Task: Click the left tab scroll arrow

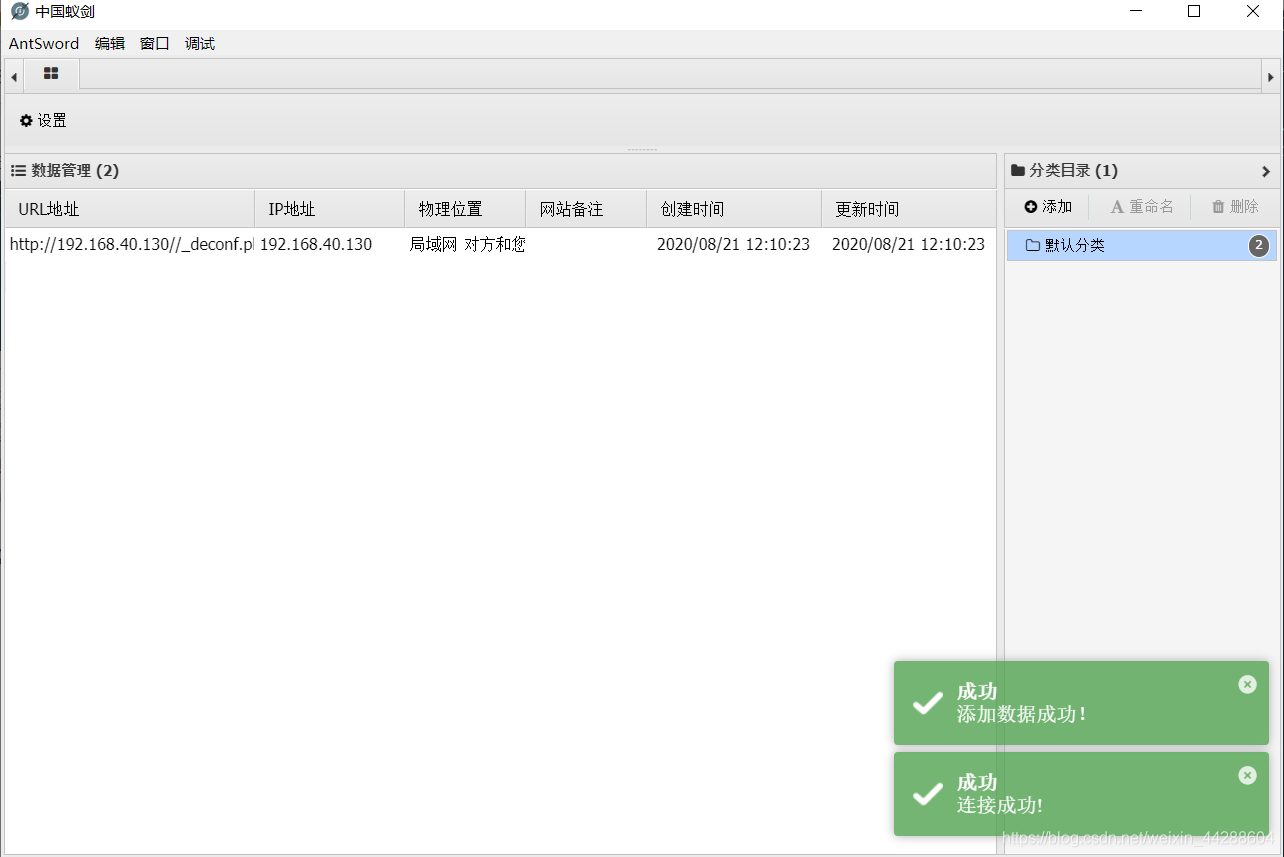Action: point(14,77)
